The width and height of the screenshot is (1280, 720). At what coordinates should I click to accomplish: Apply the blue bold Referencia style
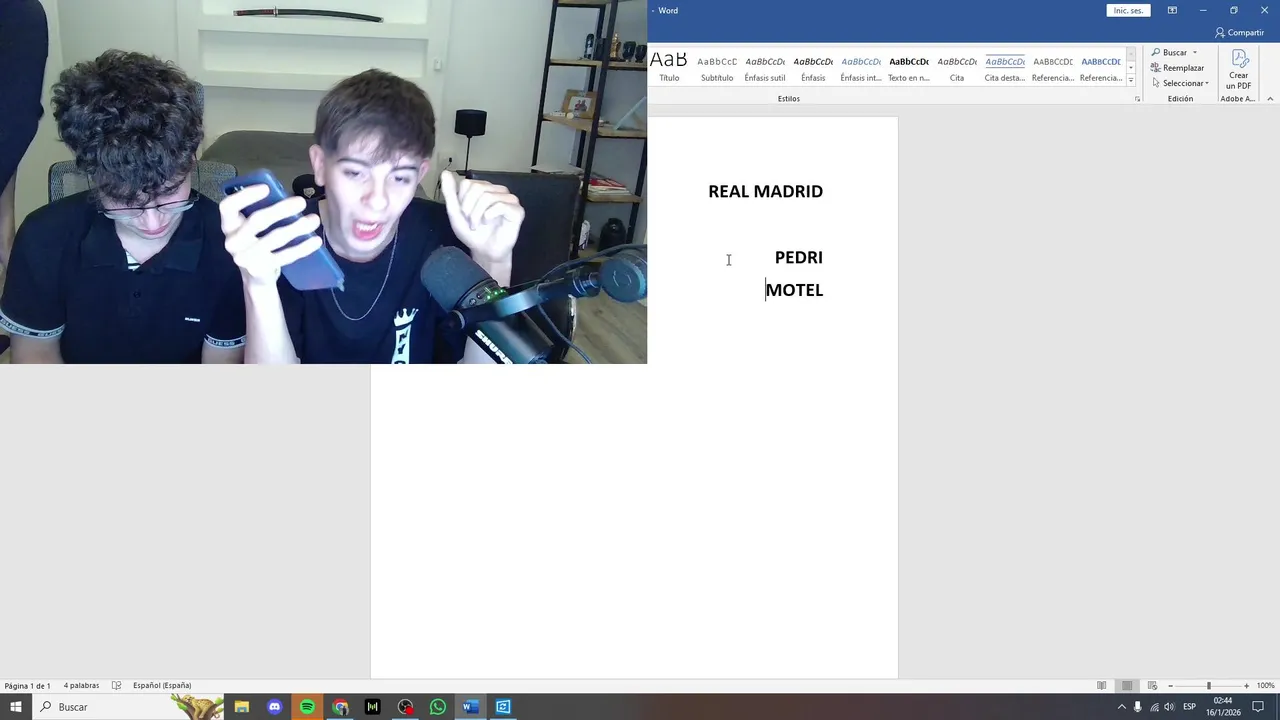pyautogui.click(x=1101, y=67)
